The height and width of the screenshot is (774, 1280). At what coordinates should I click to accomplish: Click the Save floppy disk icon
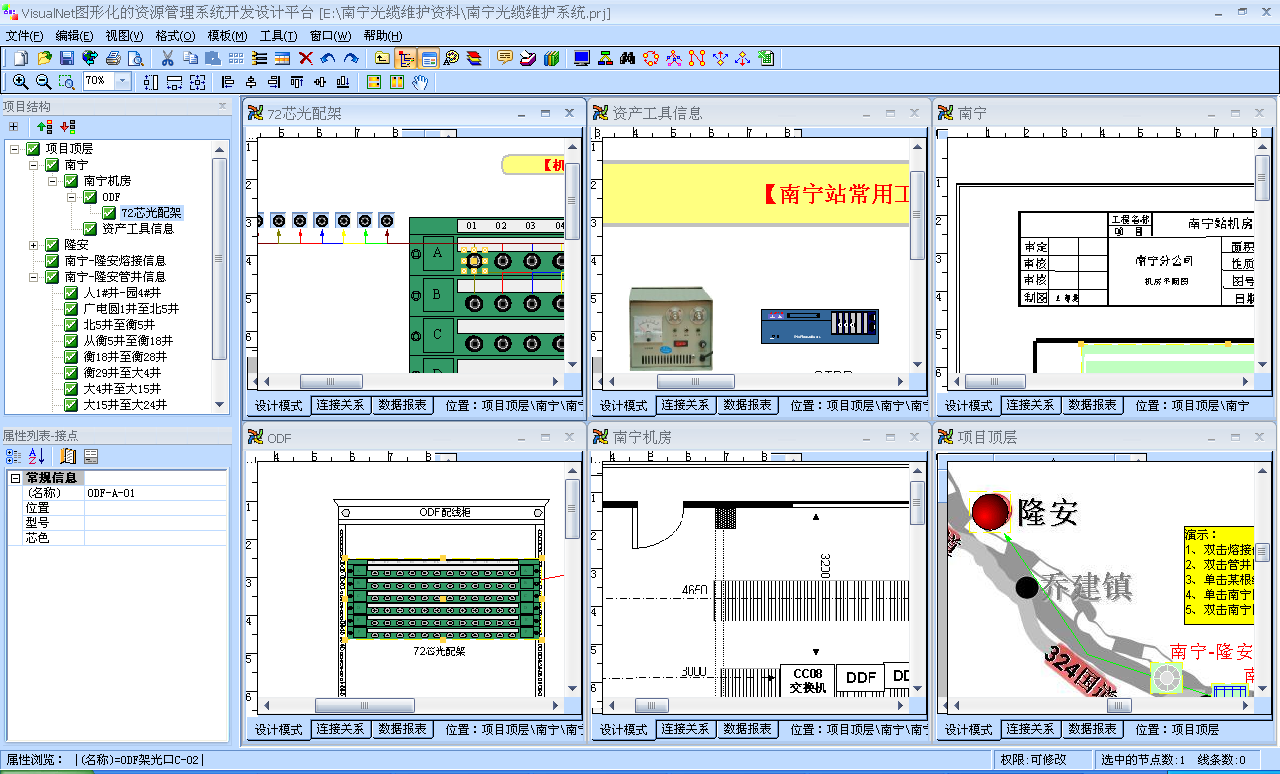coord(66,59)
